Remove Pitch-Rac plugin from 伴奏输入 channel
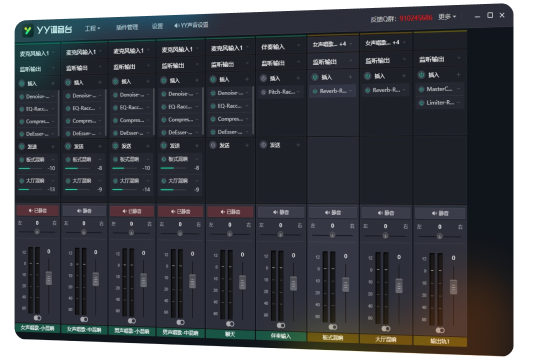Viewport: 540px width, 360px height. (298, 92)
